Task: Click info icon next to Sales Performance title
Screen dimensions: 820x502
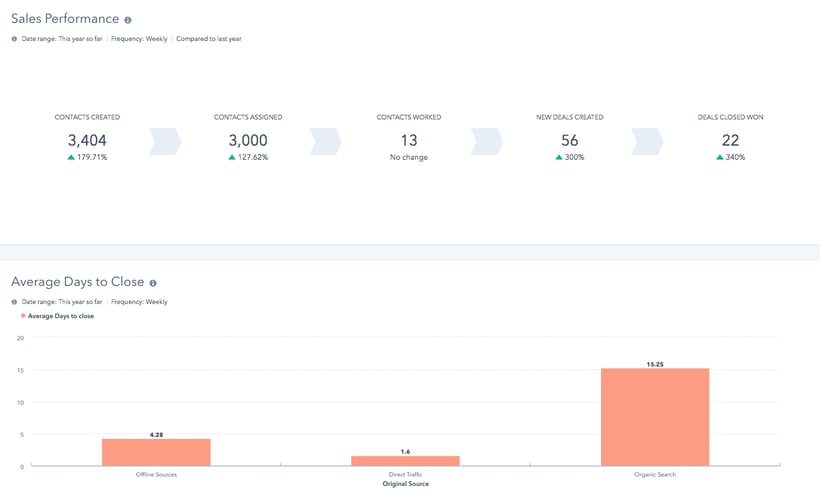Action: pos(128,20)
